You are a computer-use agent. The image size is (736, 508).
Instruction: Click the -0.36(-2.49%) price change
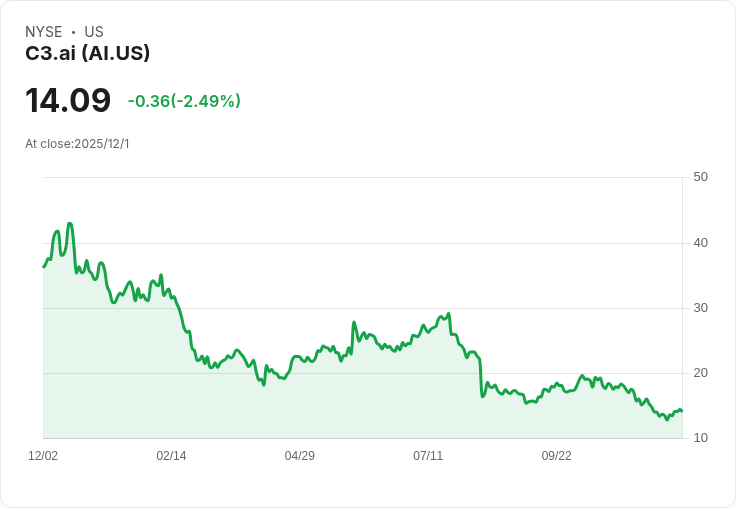point(184,101)
